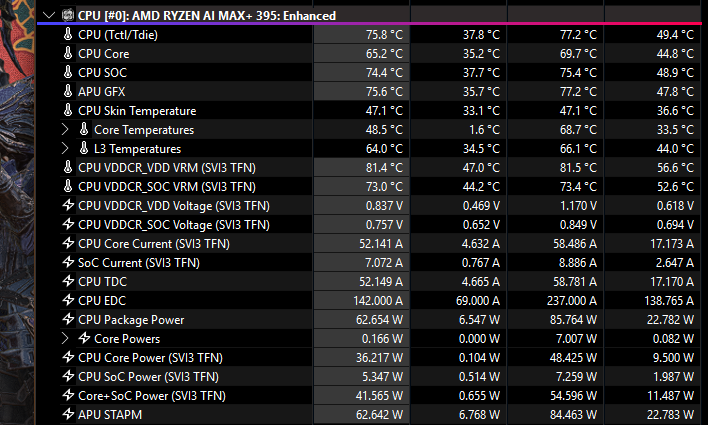Click thermometer icon for CPU VDDCR_SOC VRM

68,187
